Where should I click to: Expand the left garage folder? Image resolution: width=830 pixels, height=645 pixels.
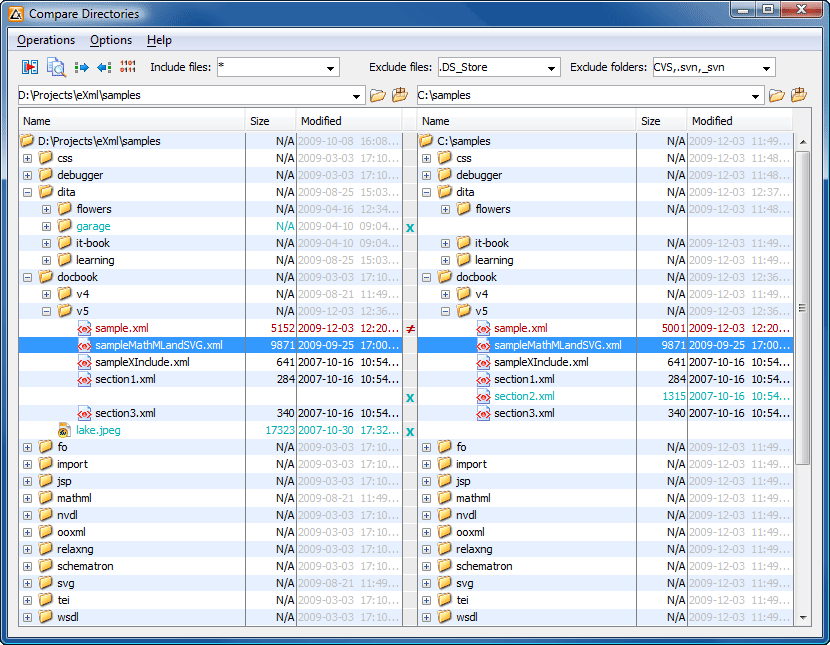47,226
